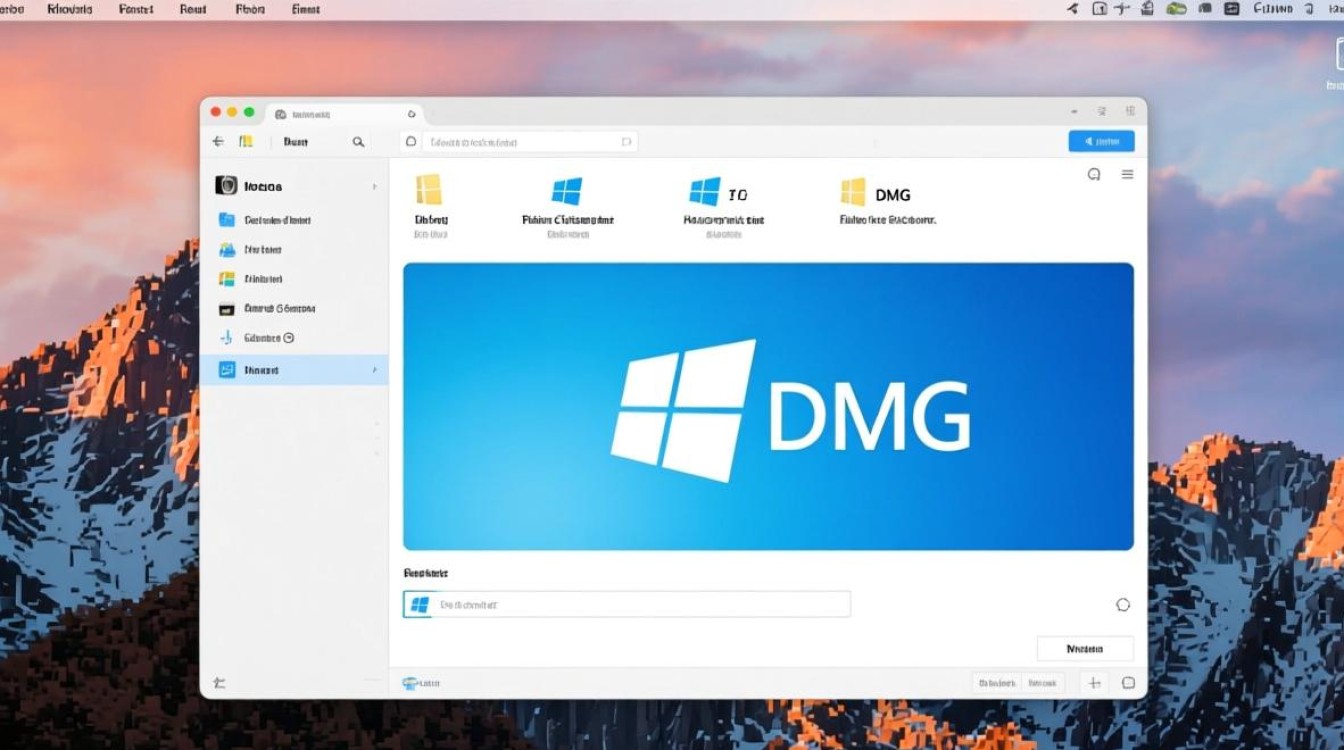The image size is (1344, 750).
Task: Click the magnifying glass search icon in the toolbar
Action: (358, 141)
